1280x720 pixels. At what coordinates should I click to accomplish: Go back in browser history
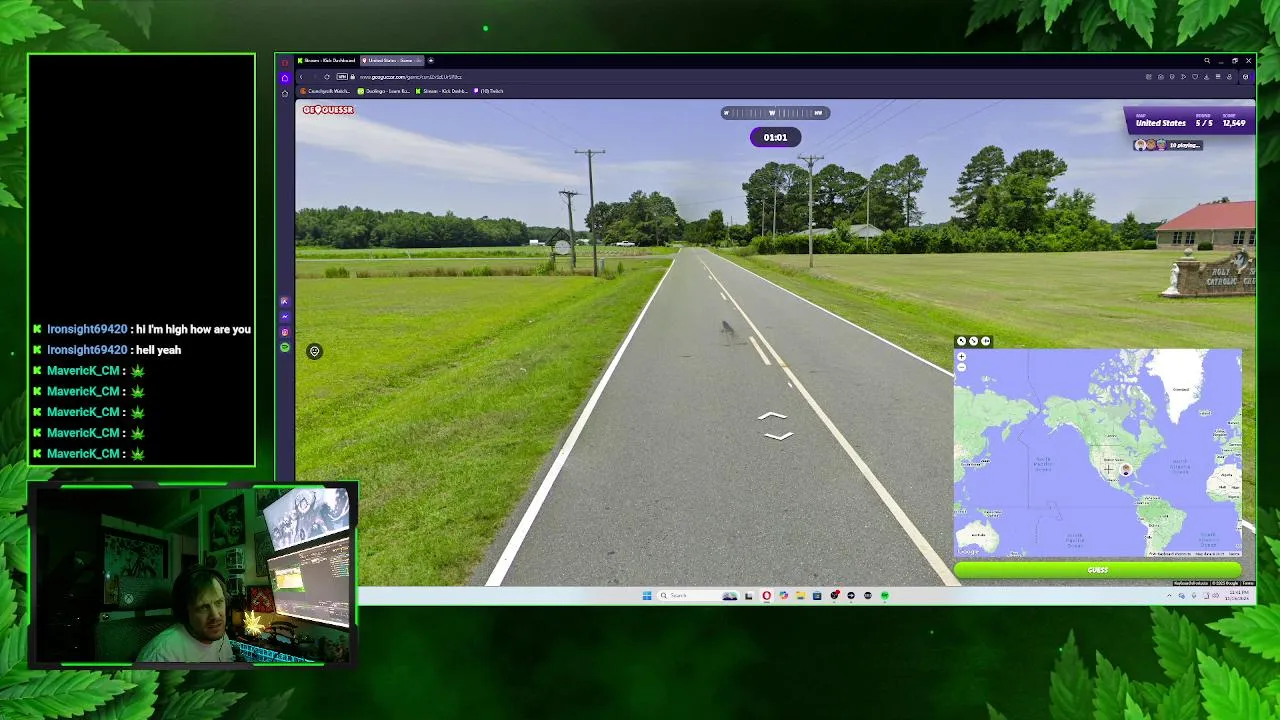(x=301, y=77)
